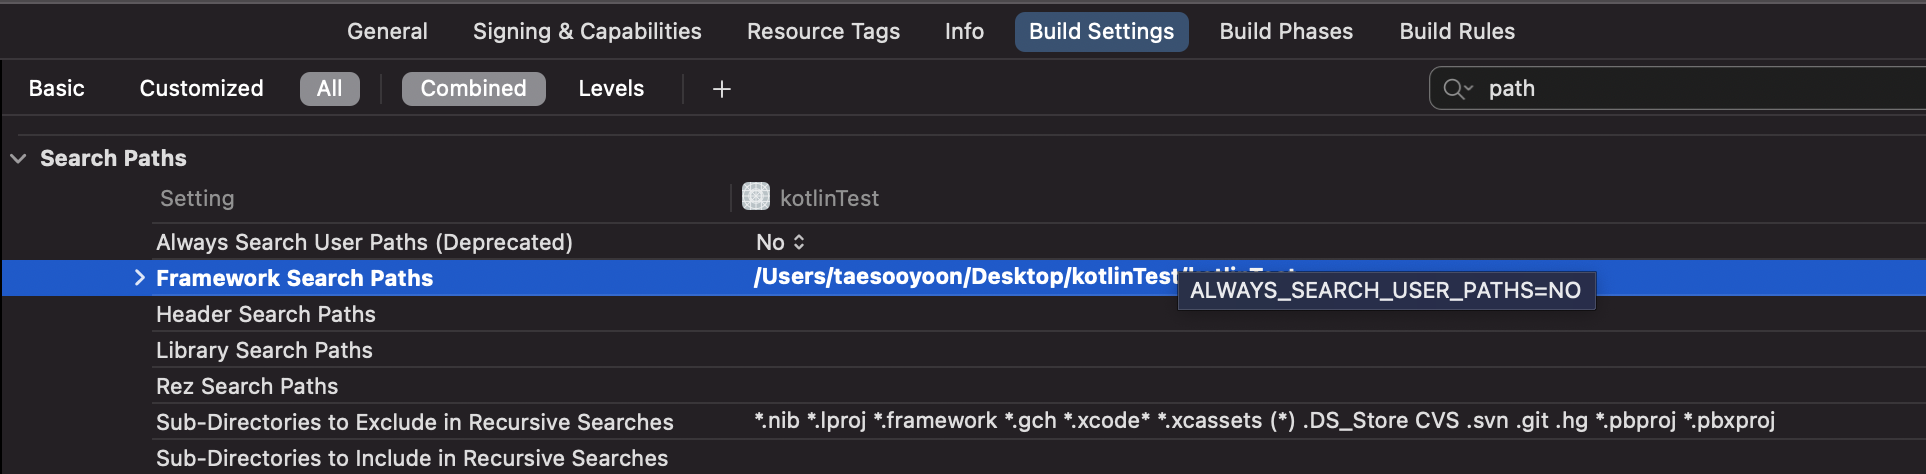Viewport: 1926px width, 474px height.
Task: Click the plus add setting button
Action: coord(721,89)
